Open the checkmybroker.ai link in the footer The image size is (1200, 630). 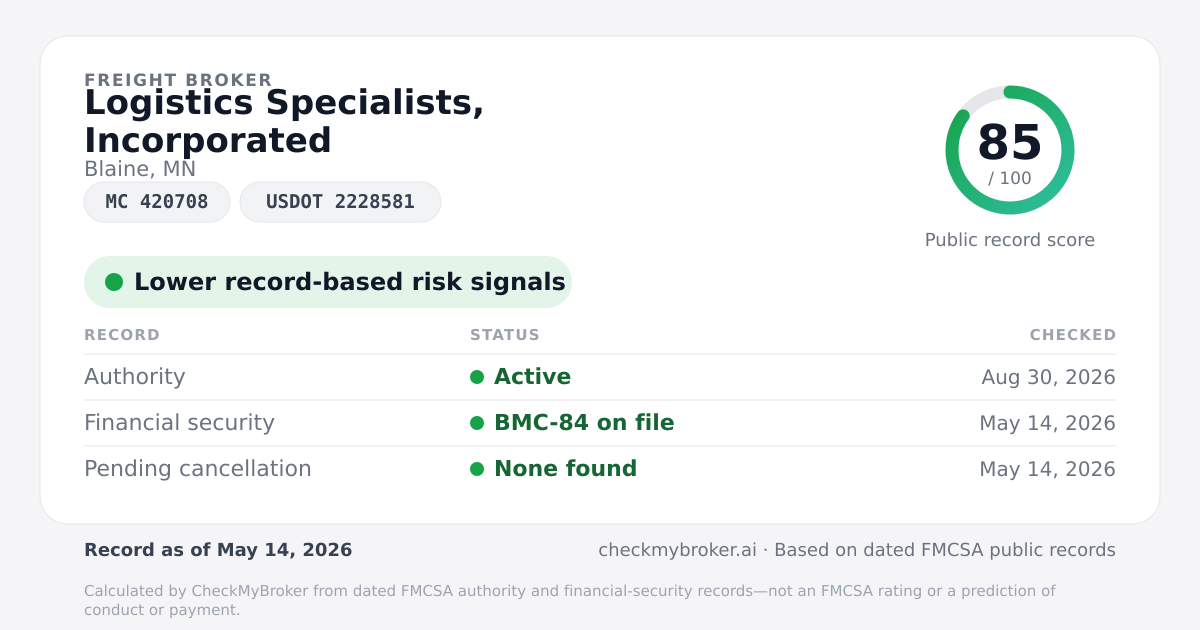click(677, 550)
